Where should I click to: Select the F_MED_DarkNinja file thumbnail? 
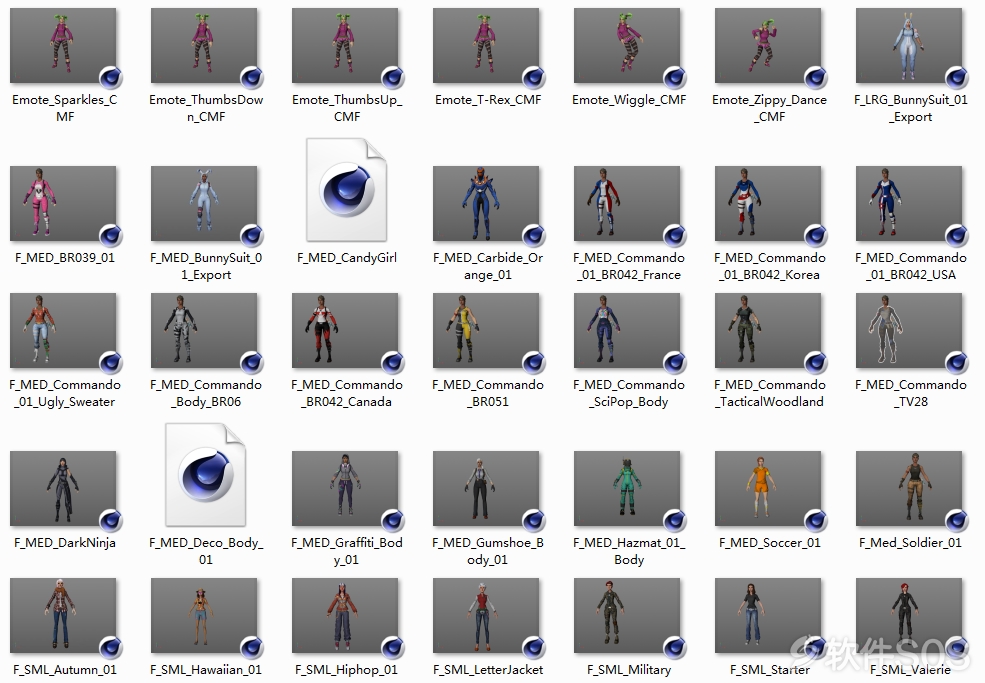coord(63,488)
